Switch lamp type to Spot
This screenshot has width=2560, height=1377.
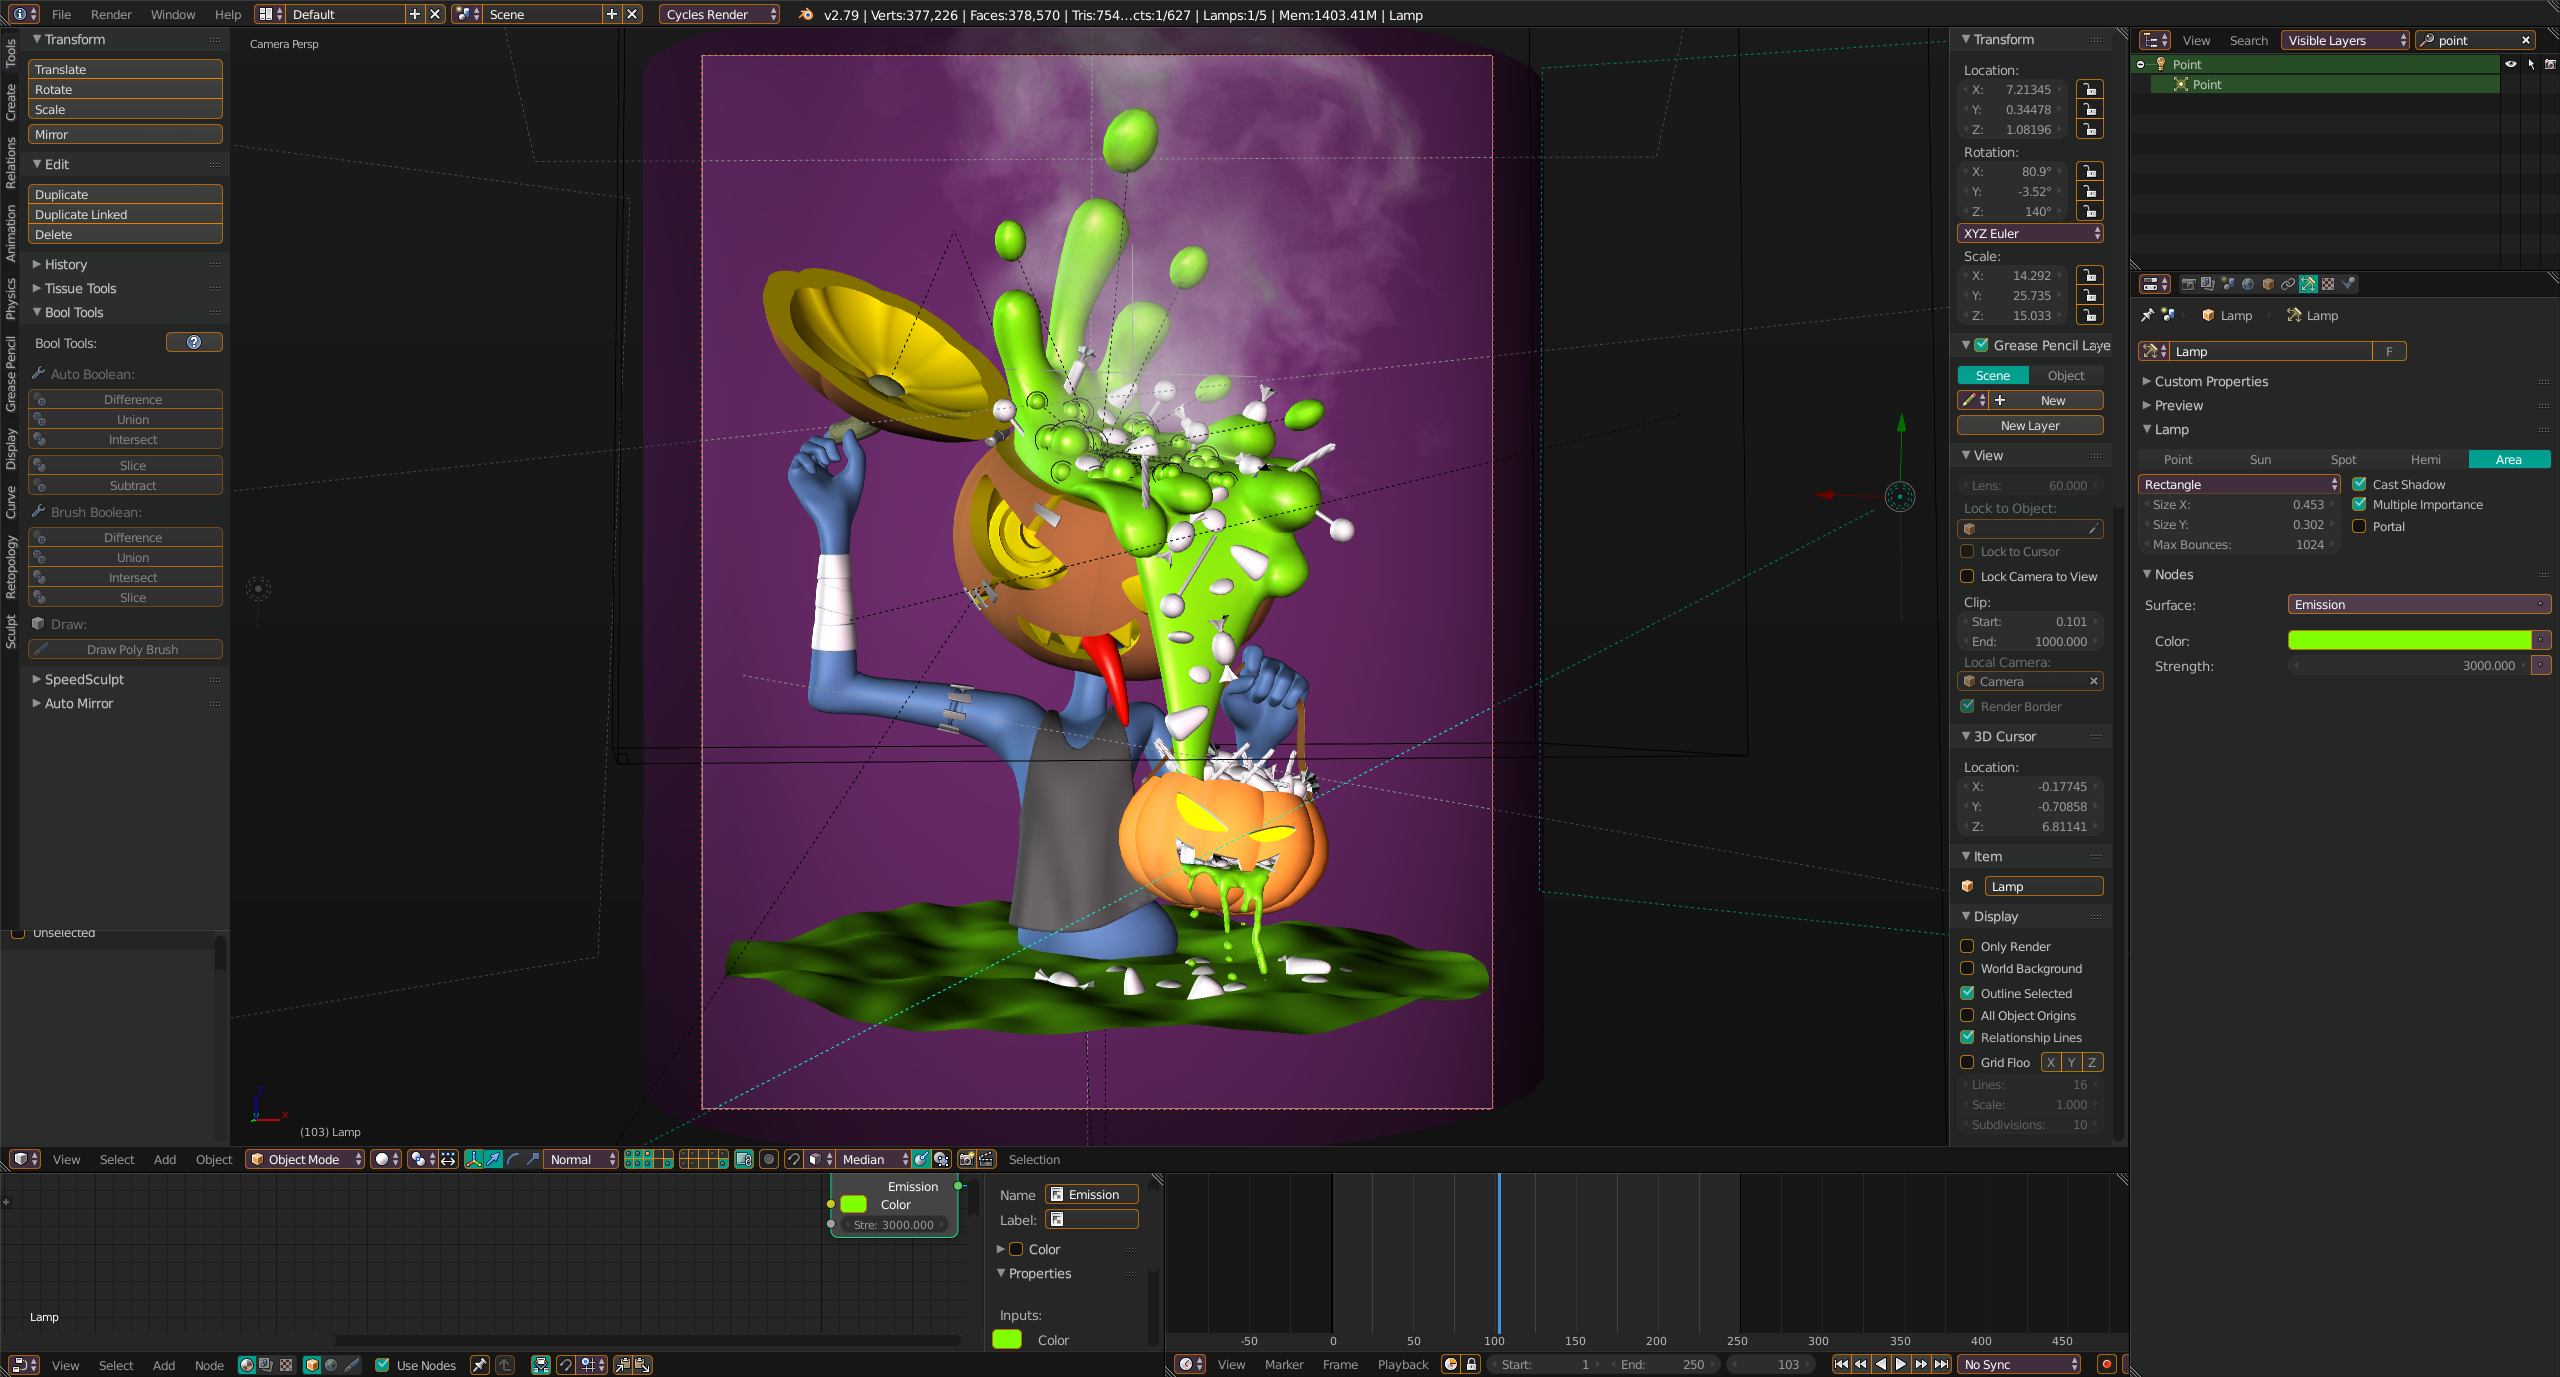point(2343,459)
